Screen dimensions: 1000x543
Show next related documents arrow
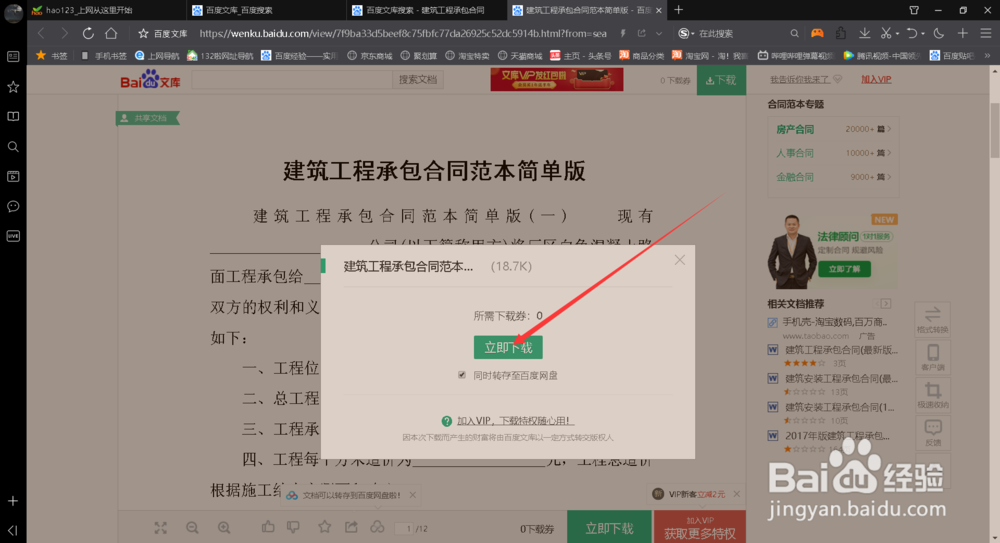pyautogui.click(x=886, y=304)
